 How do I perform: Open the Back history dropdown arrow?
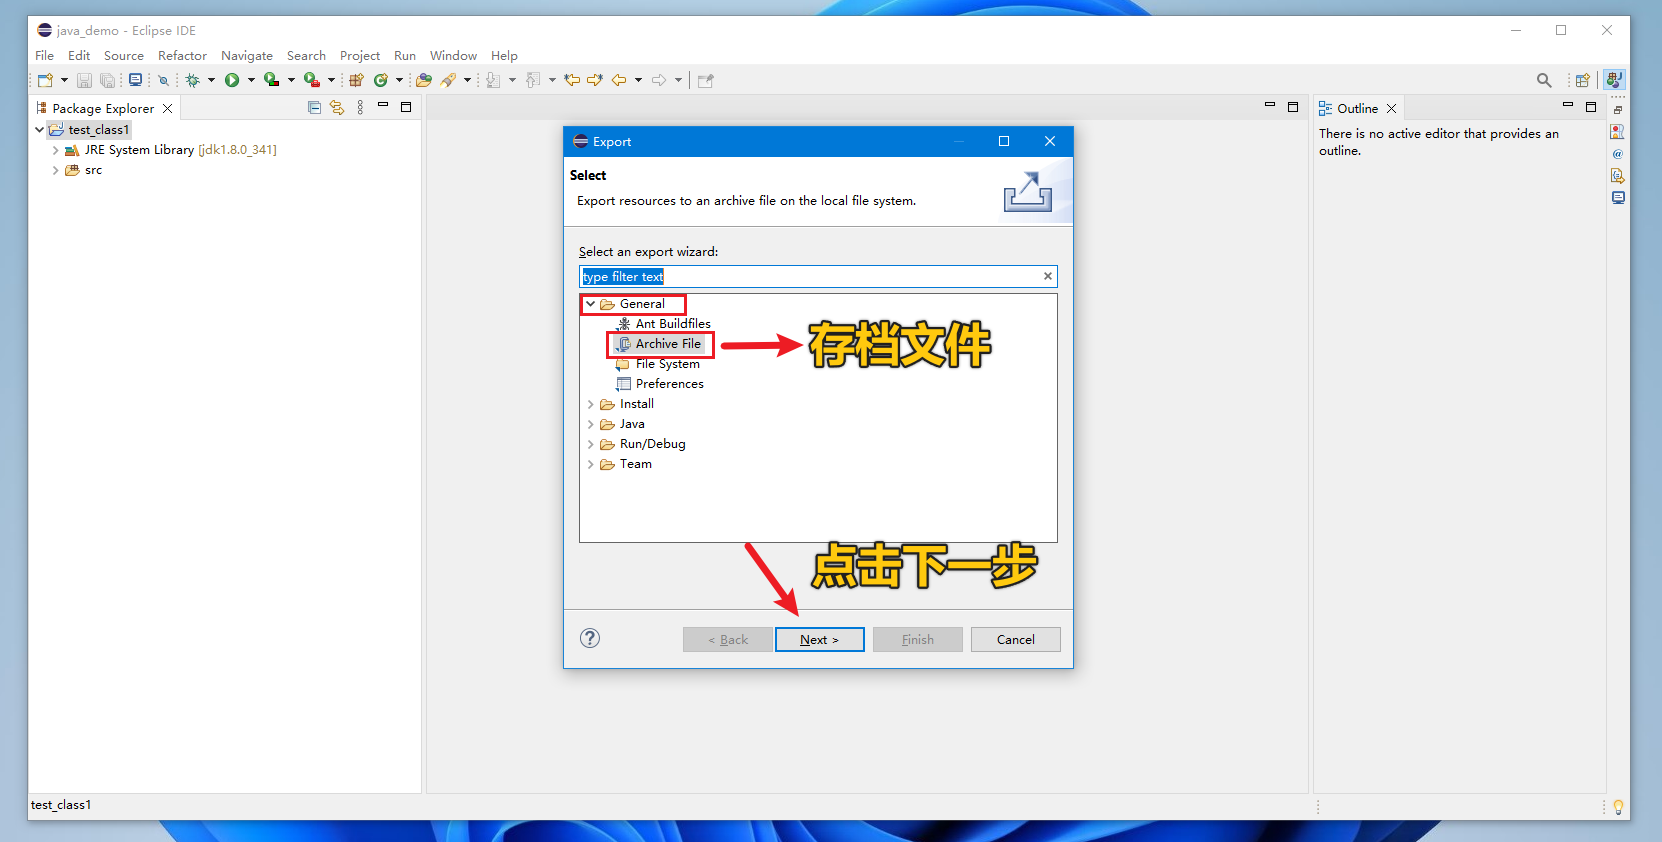coord(638,80)
